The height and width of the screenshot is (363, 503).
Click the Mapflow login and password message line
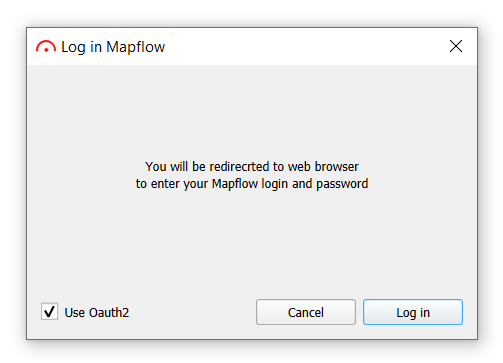tap(252, 184)
